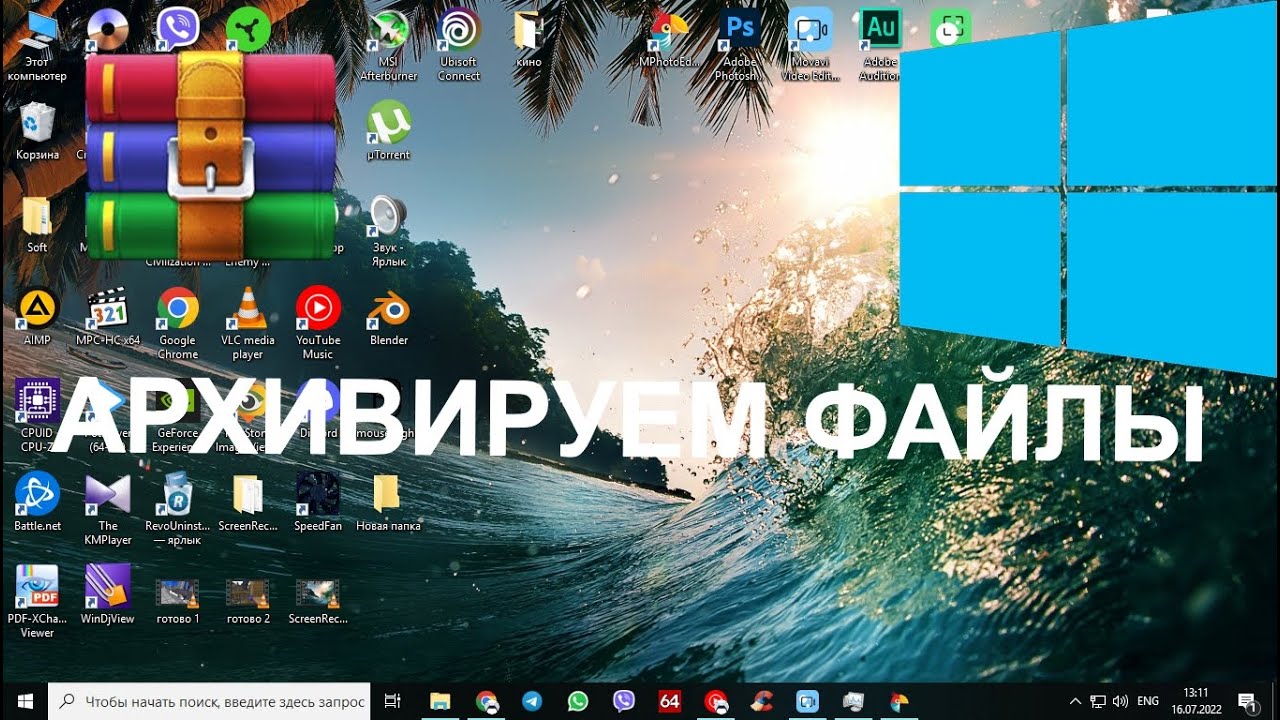Open File Explorer from taskbar
The height and width of the screenshot is (720, 1280).
click(440, 701)
